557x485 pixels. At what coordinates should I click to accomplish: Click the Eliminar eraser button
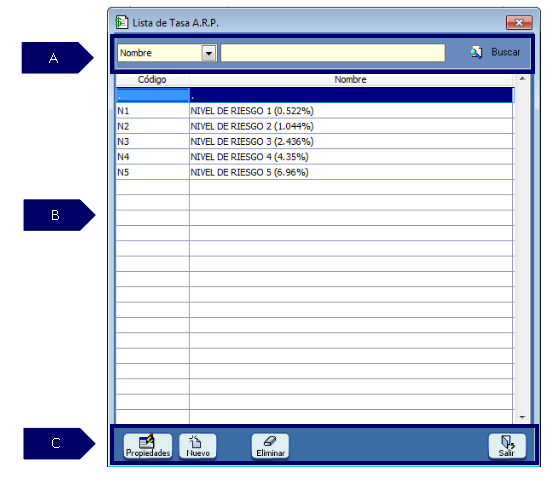pos(270,446)
